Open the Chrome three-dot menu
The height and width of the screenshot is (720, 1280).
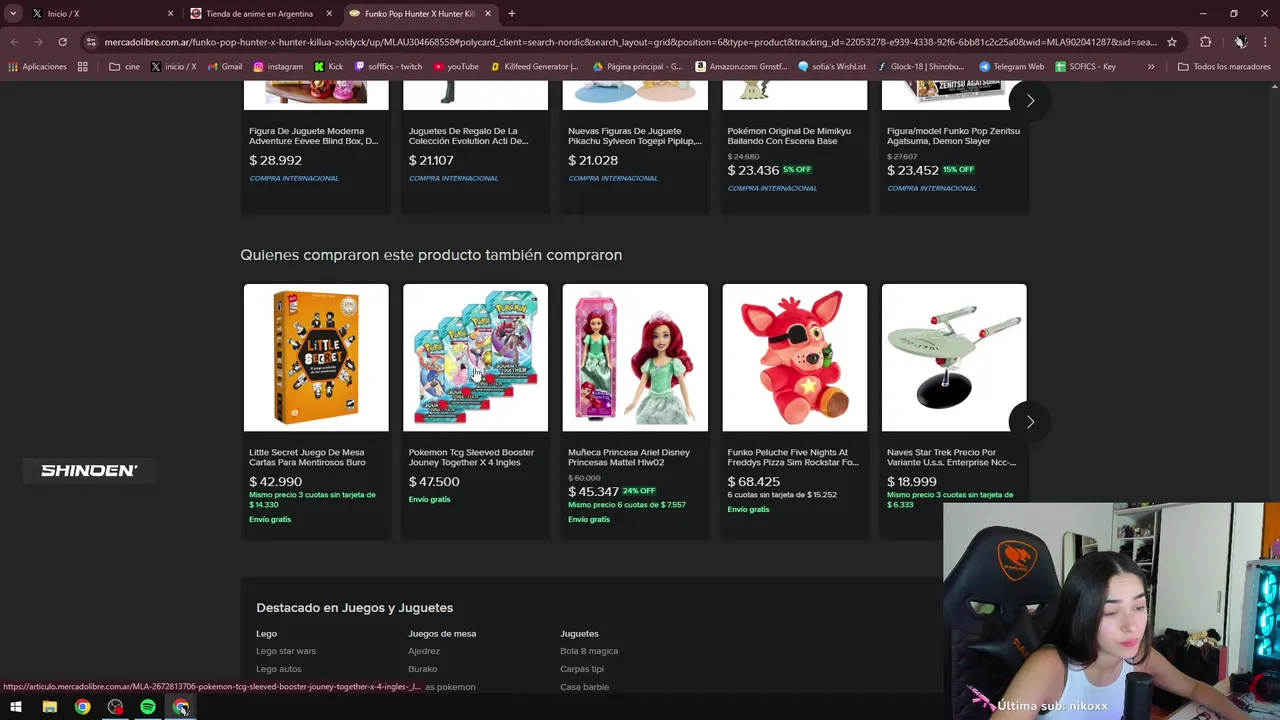pyautogui.click(x=1266, y=42)
